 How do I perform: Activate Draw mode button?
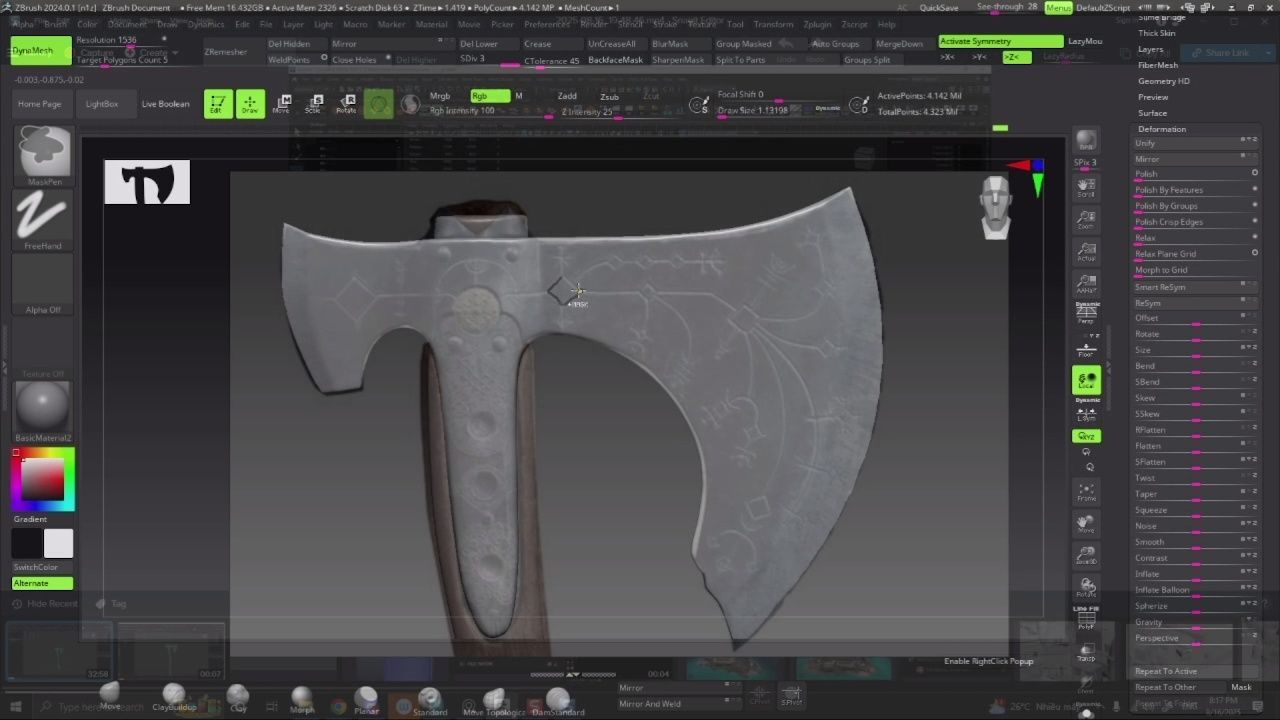click(250, 104)
